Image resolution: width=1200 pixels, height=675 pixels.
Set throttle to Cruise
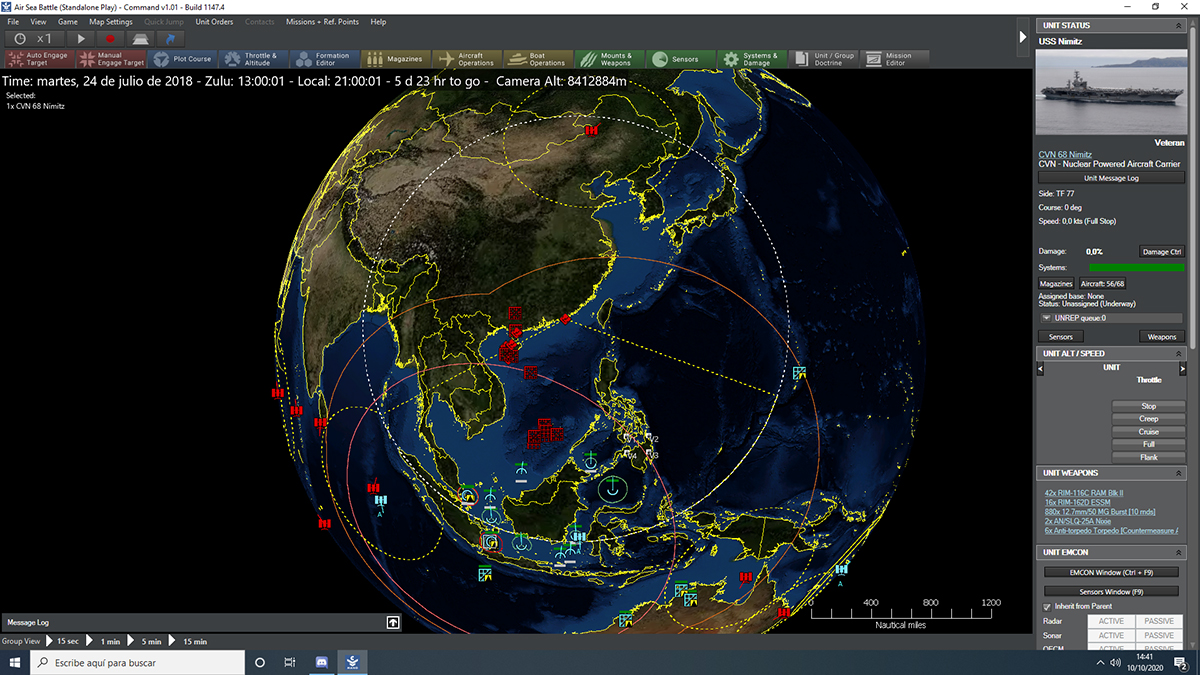click(1148, 432)
